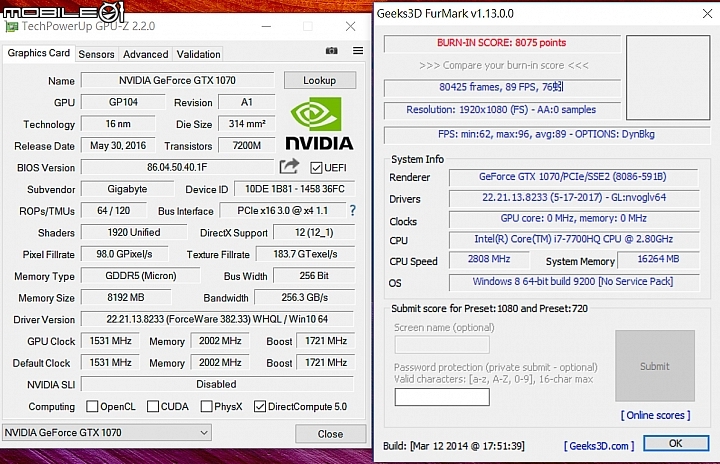
Task: Click the GPU-Z title bar app icon
Action: [11, 26]
